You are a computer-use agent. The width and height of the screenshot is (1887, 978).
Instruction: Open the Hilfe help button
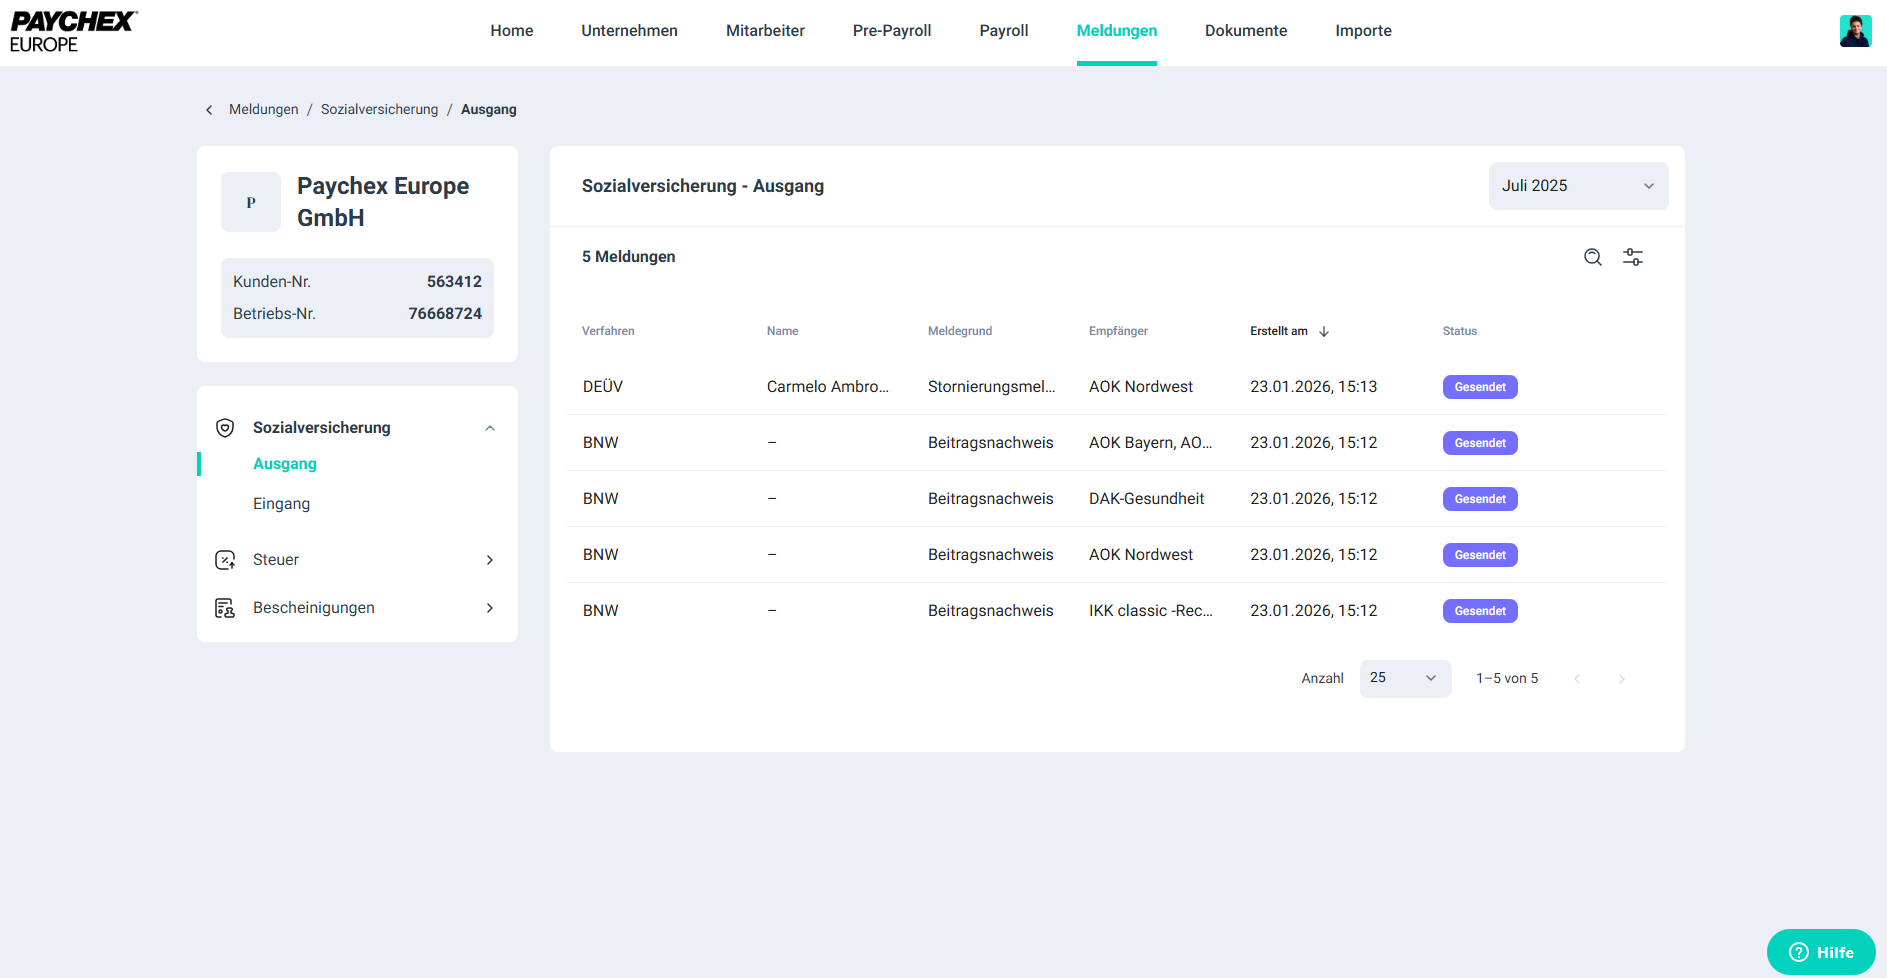(1820, 952)
